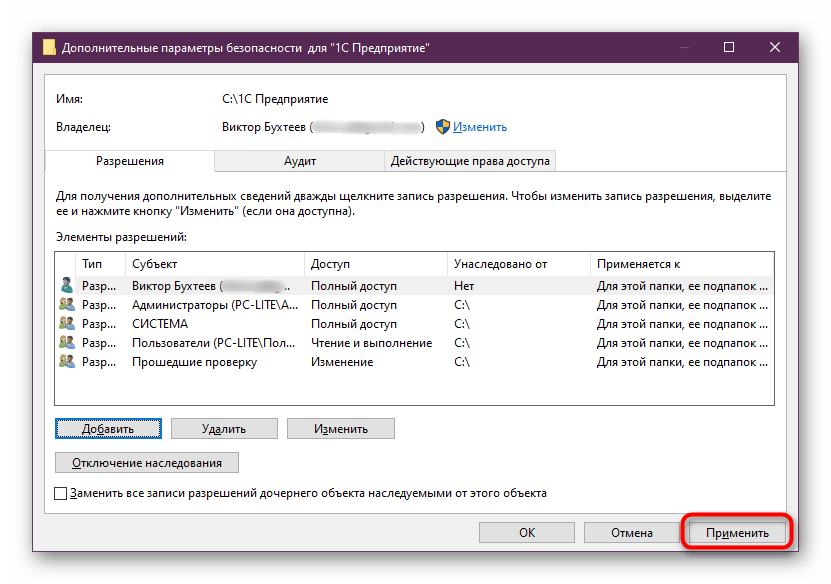Click the Изменить button below the list

pos(341,429)
